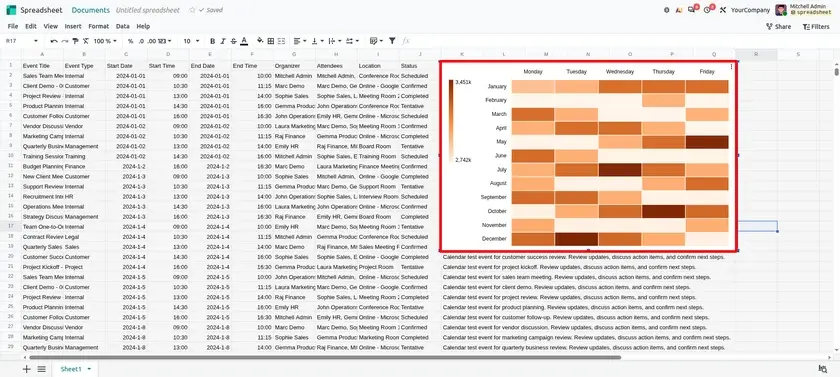The width and height of the screenshot is (840, 377).
Task: Click the Share button
Action: [778, 26]
